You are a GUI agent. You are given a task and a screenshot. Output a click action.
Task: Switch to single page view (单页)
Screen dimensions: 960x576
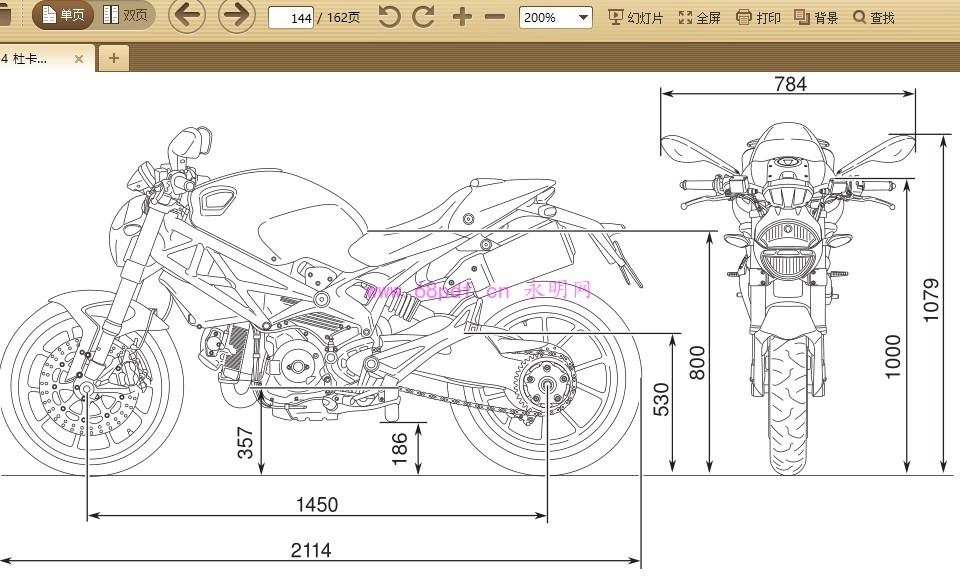click(63, 16)
